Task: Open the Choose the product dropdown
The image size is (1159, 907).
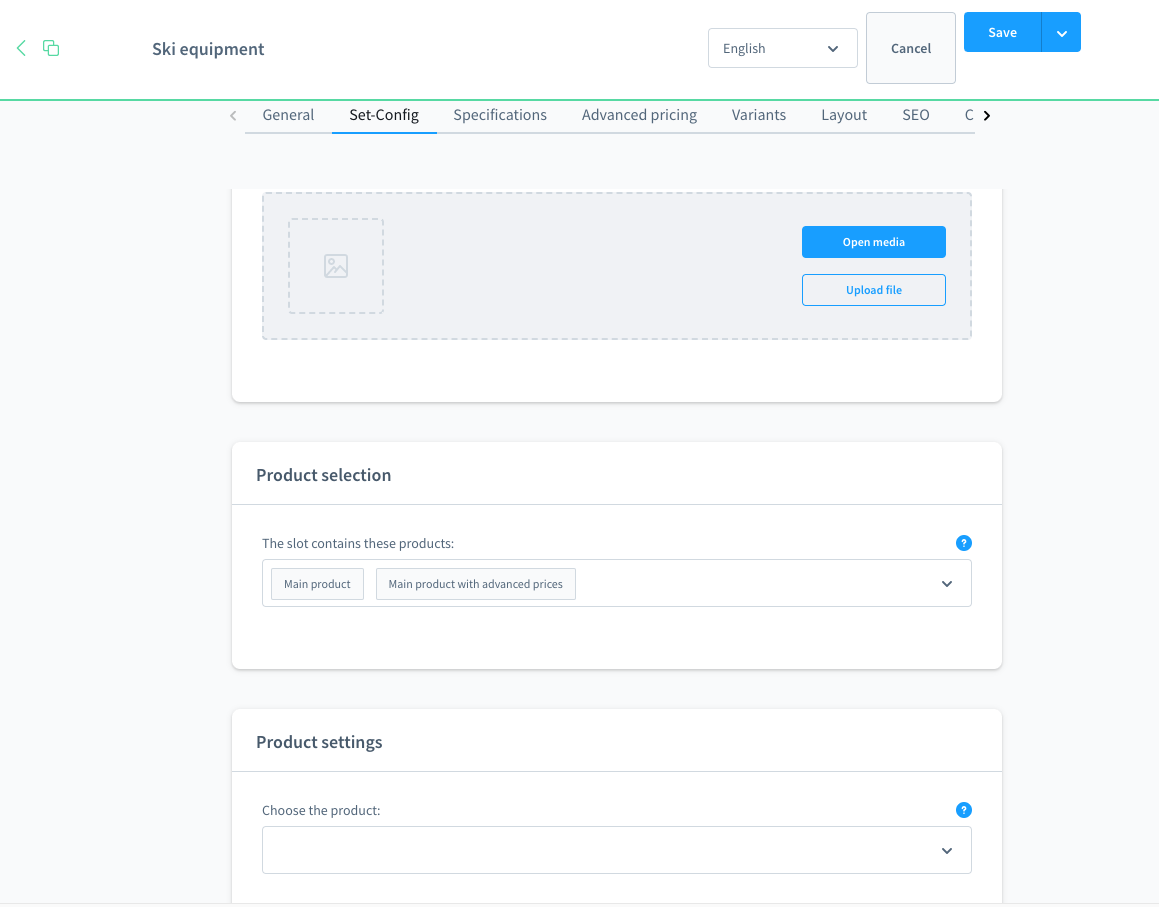Action: pyautogui.click(x=616, y=850)
